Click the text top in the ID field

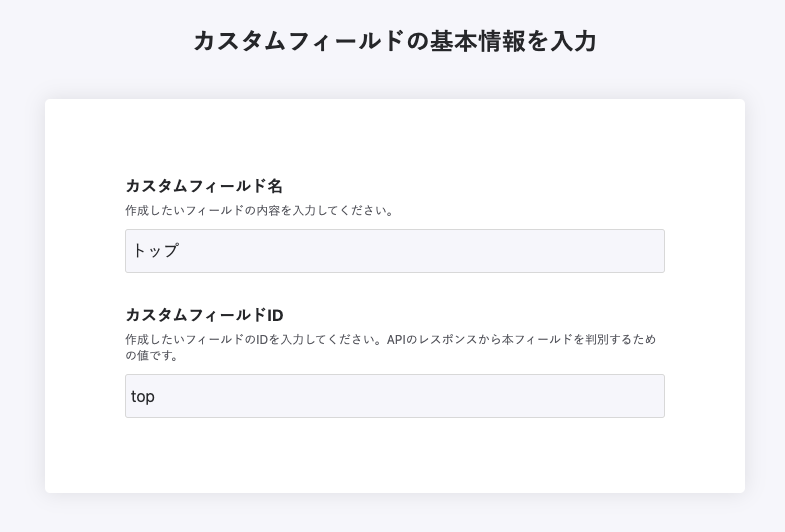[x=143, y=397]
